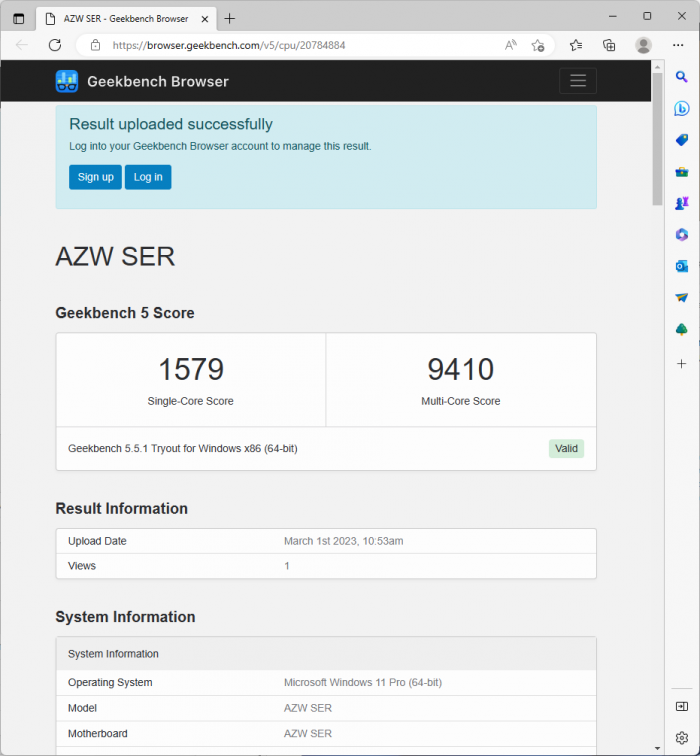This screenshot has height=756, width=700.
Task: Open the Favorites list icon
Action: (576, 45)
